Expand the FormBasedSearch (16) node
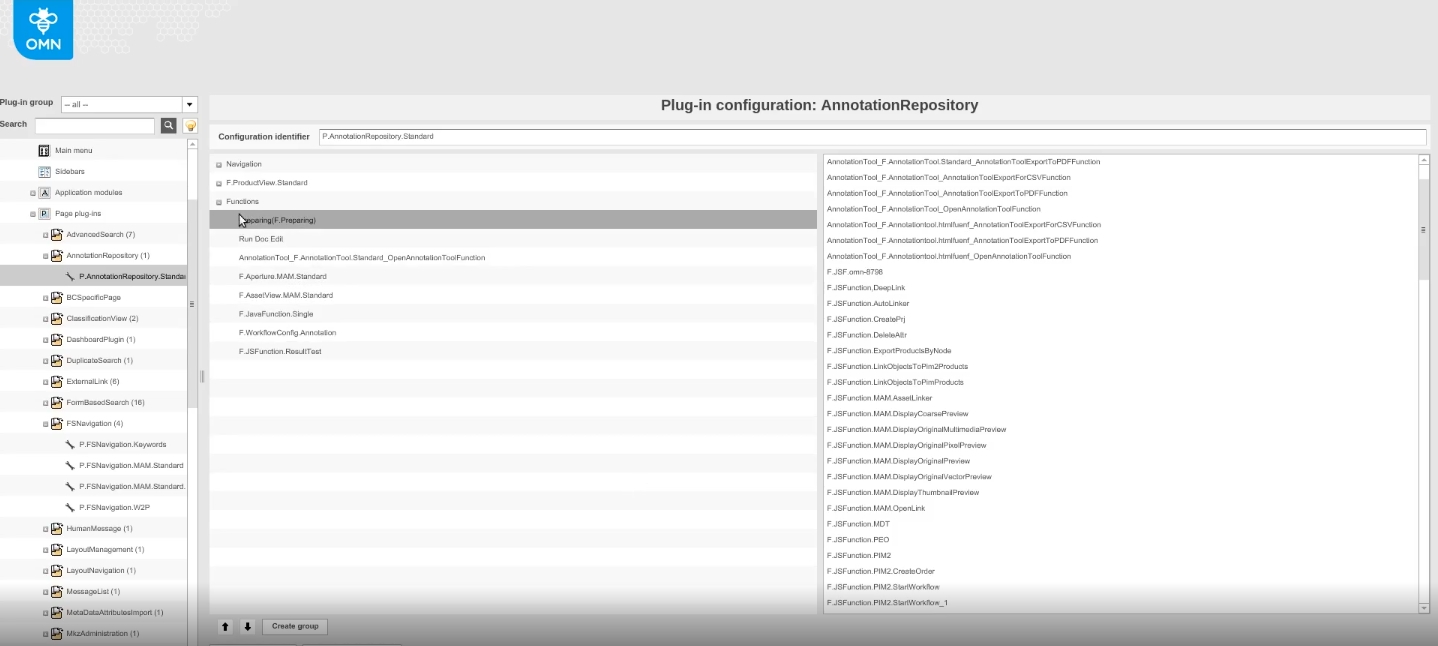Screen dimensions: 1438x646 pos(46,403)
